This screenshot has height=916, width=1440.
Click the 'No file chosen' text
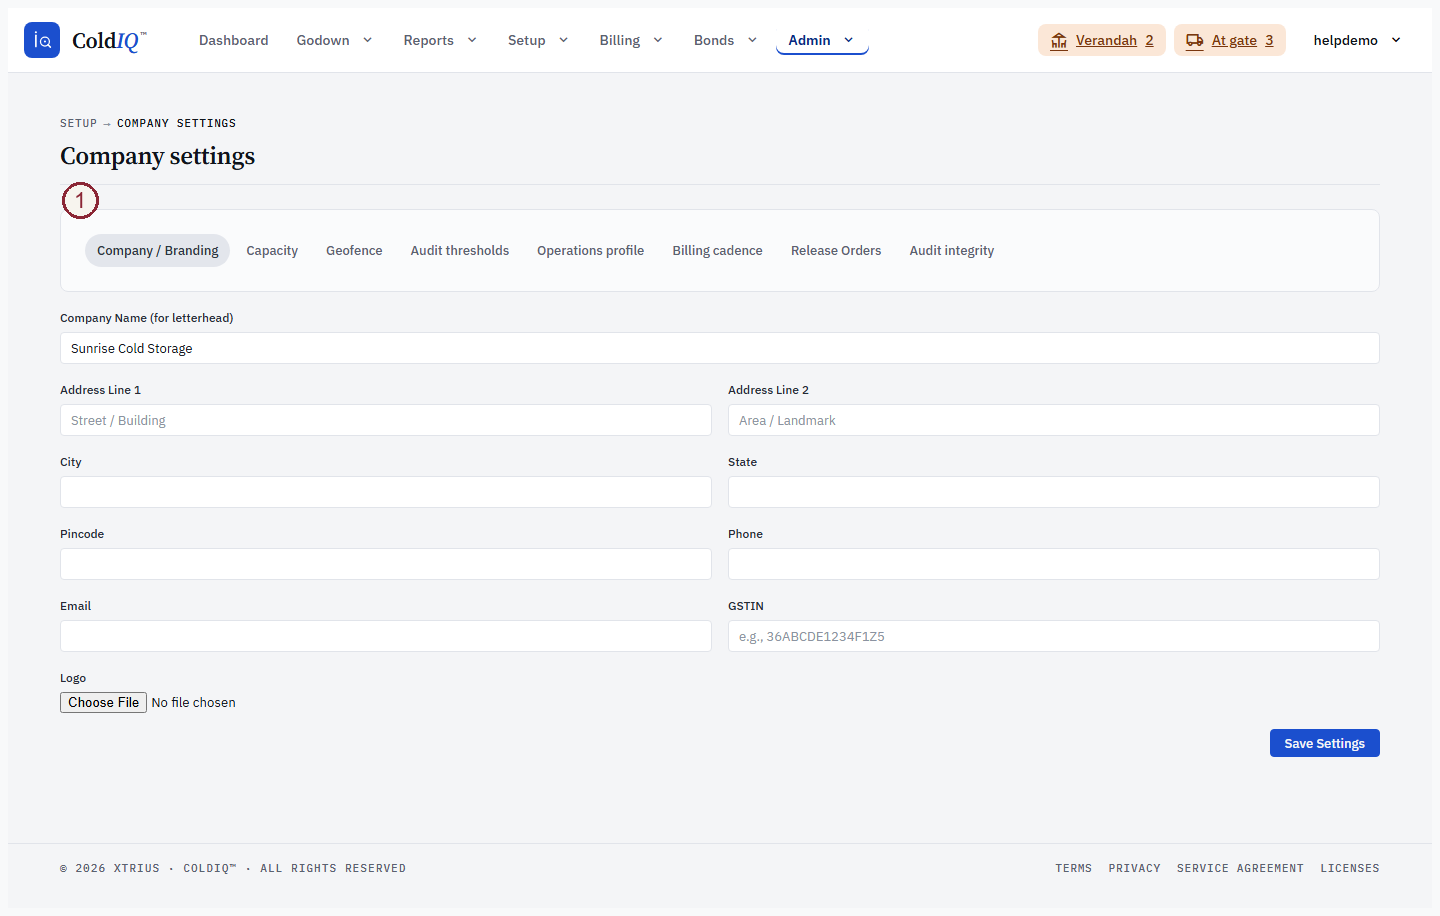tap(194, 703)
